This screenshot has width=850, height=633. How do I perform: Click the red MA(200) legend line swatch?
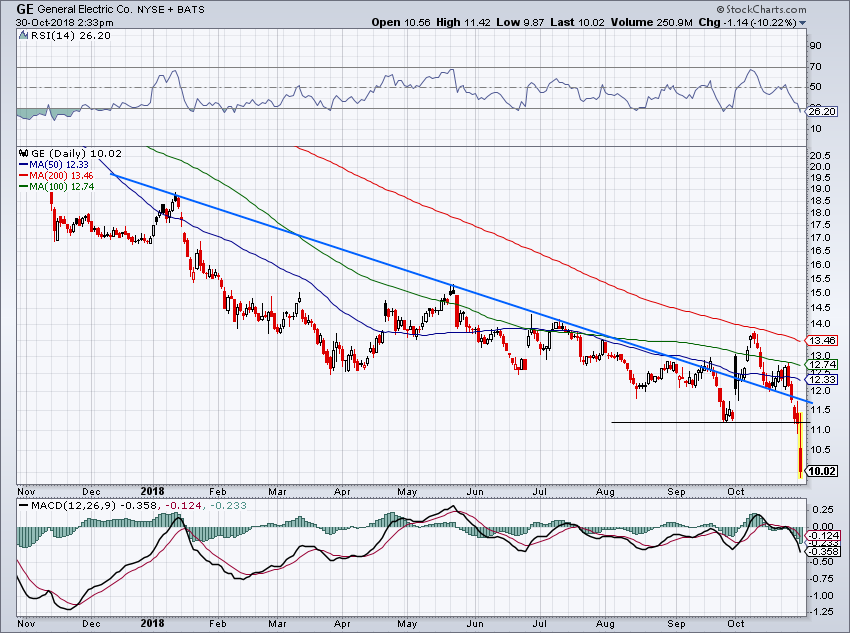23,176
